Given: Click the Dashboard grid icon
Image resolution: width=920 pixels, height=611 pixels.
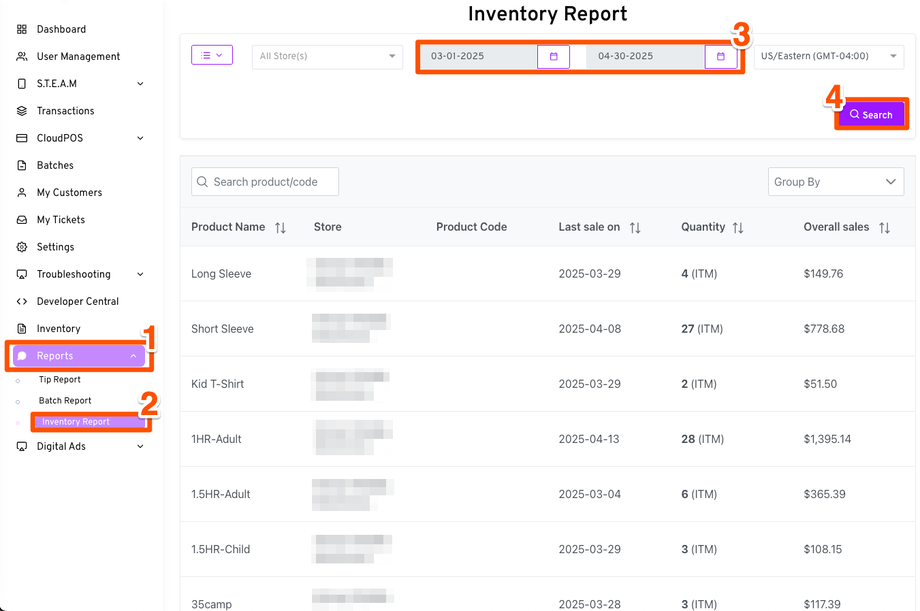Looking at the screenshot, I should tap(22, 30).
